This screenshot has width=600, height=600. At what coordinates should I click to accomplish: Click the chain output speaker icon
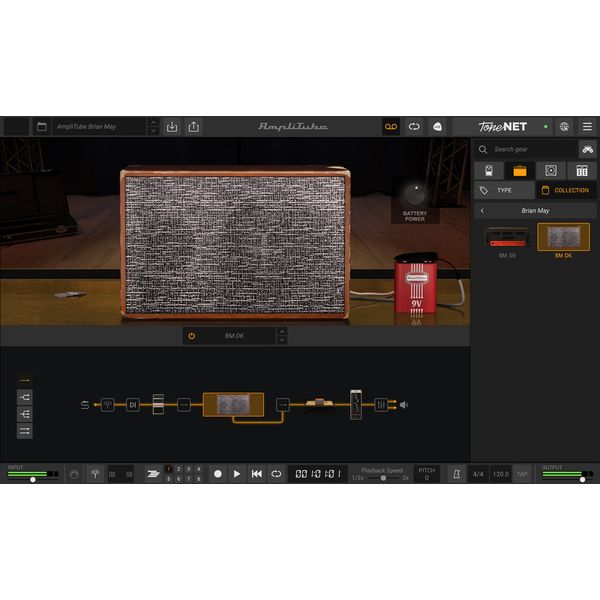[404, 405]
